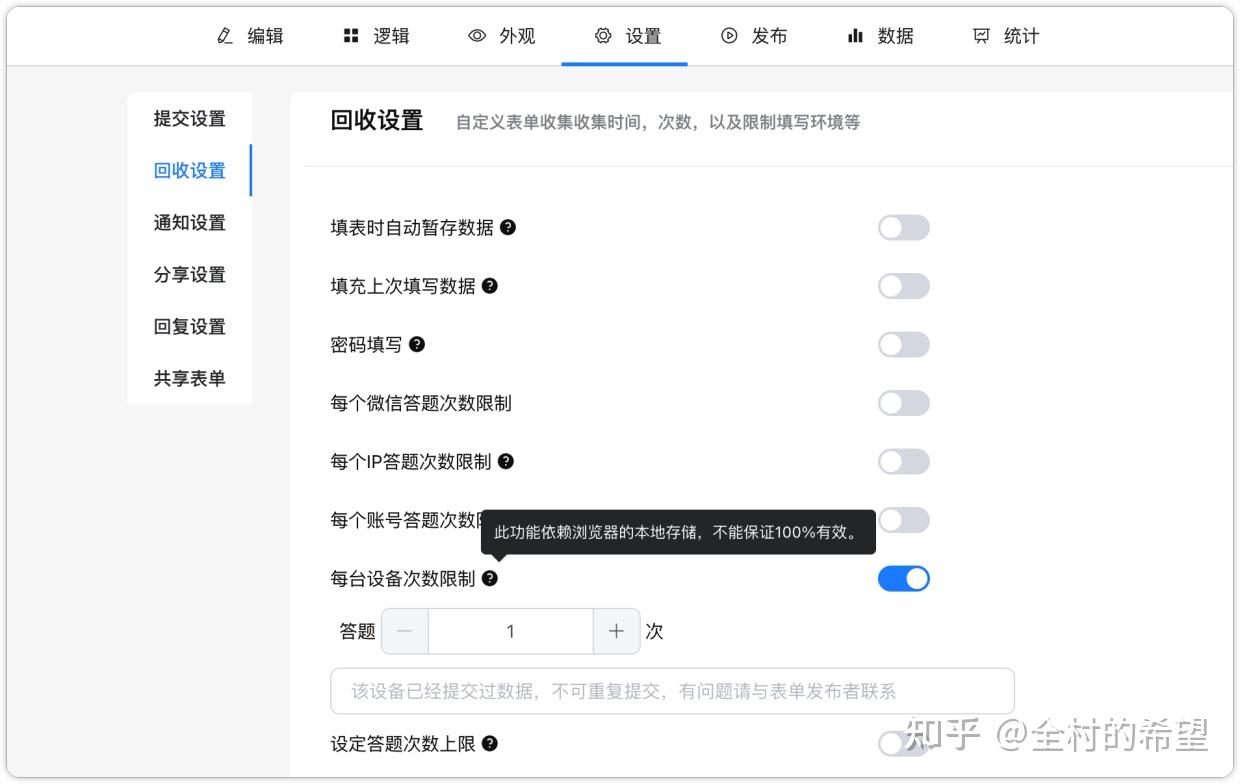Click the play icon beside 发布
The image size is (1240, 784).
tap(729, 36)
